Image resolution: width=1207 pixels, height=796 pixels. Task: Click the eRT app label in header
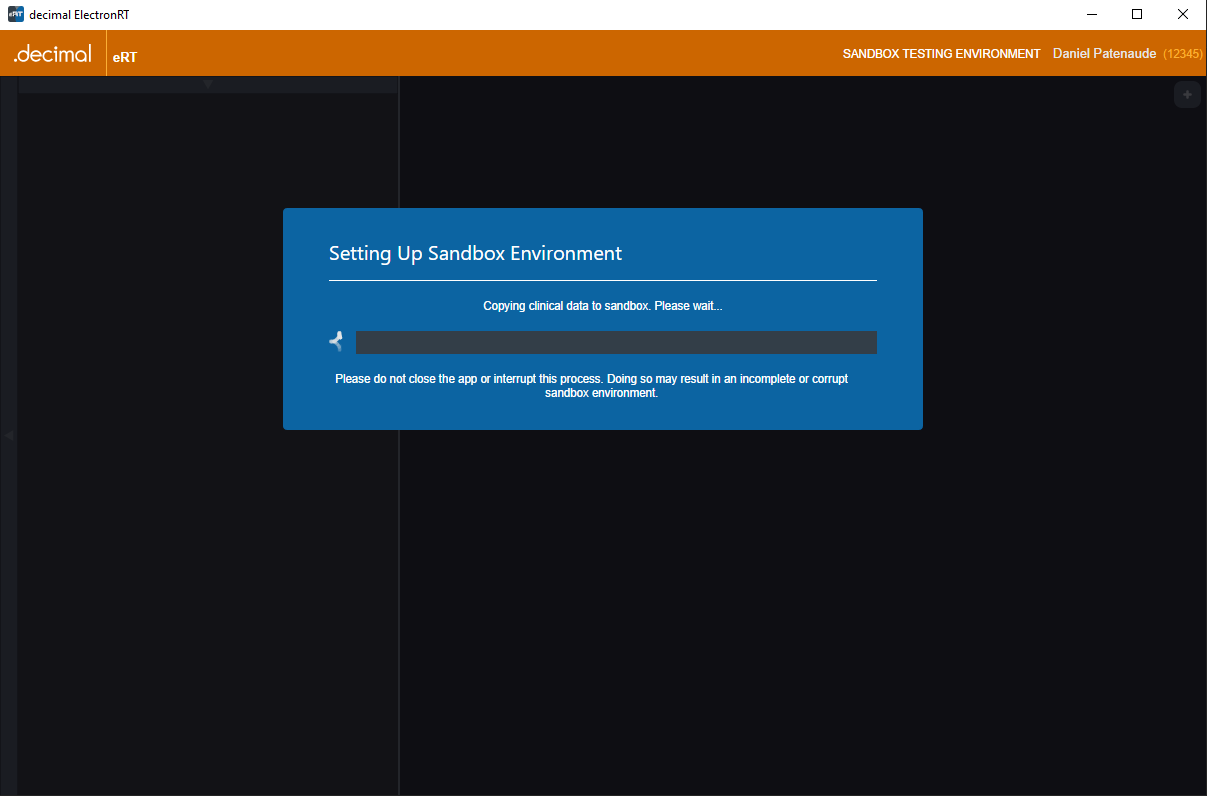pyautogui.click(x=125, y=57)
